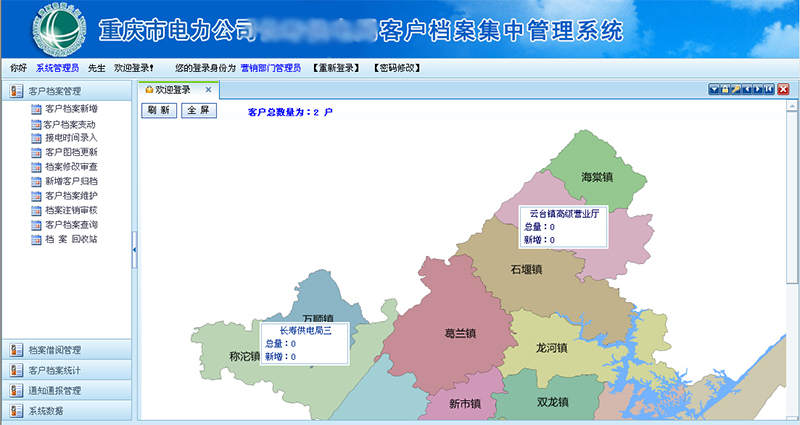
Task: Jump to first tab with skip-back icon
Action: [x=769, y=89]
